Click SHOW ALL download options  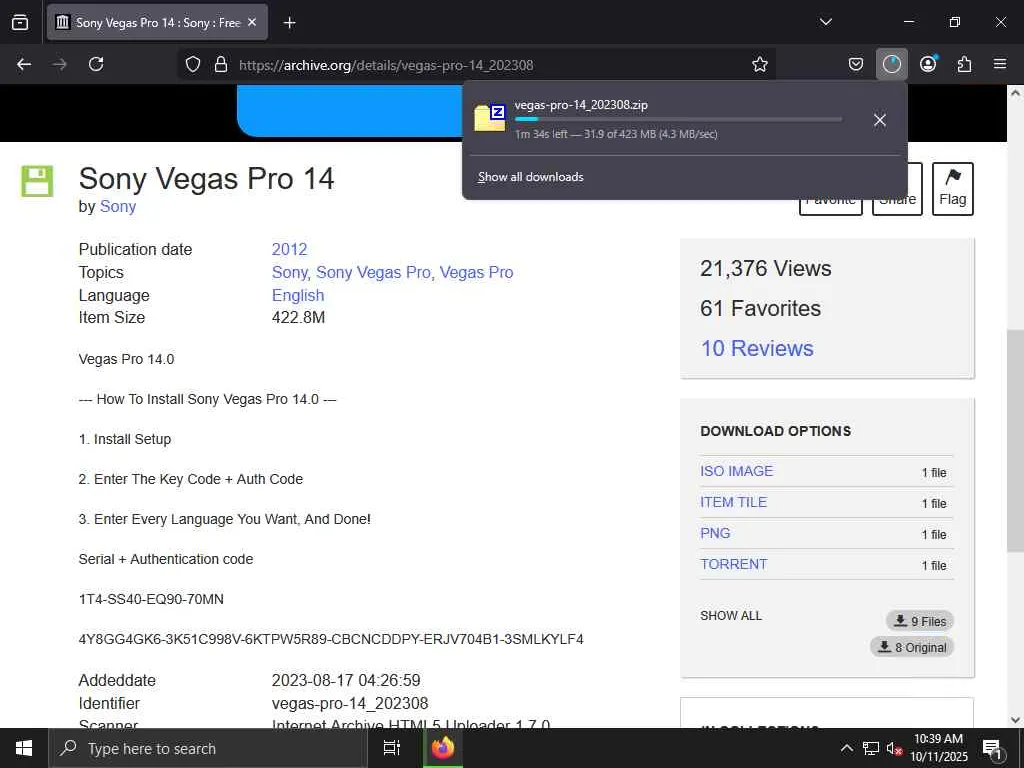(731, 616)
